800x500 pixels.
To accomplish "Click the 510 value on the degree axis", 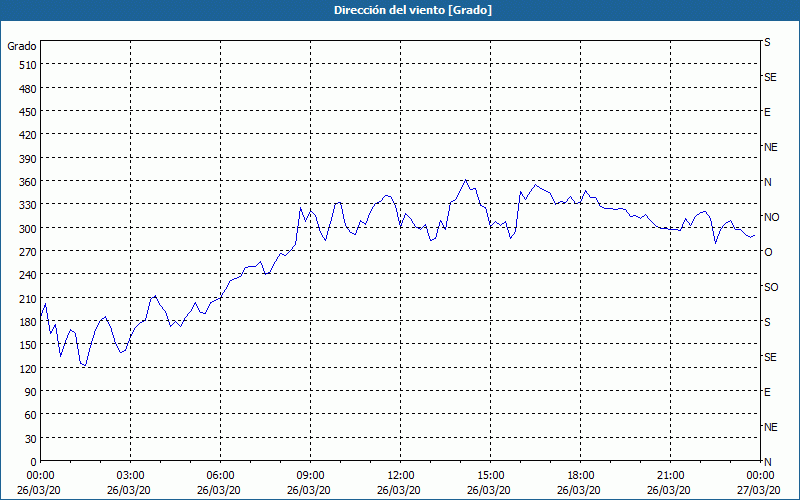I will [x=29, y=65].
